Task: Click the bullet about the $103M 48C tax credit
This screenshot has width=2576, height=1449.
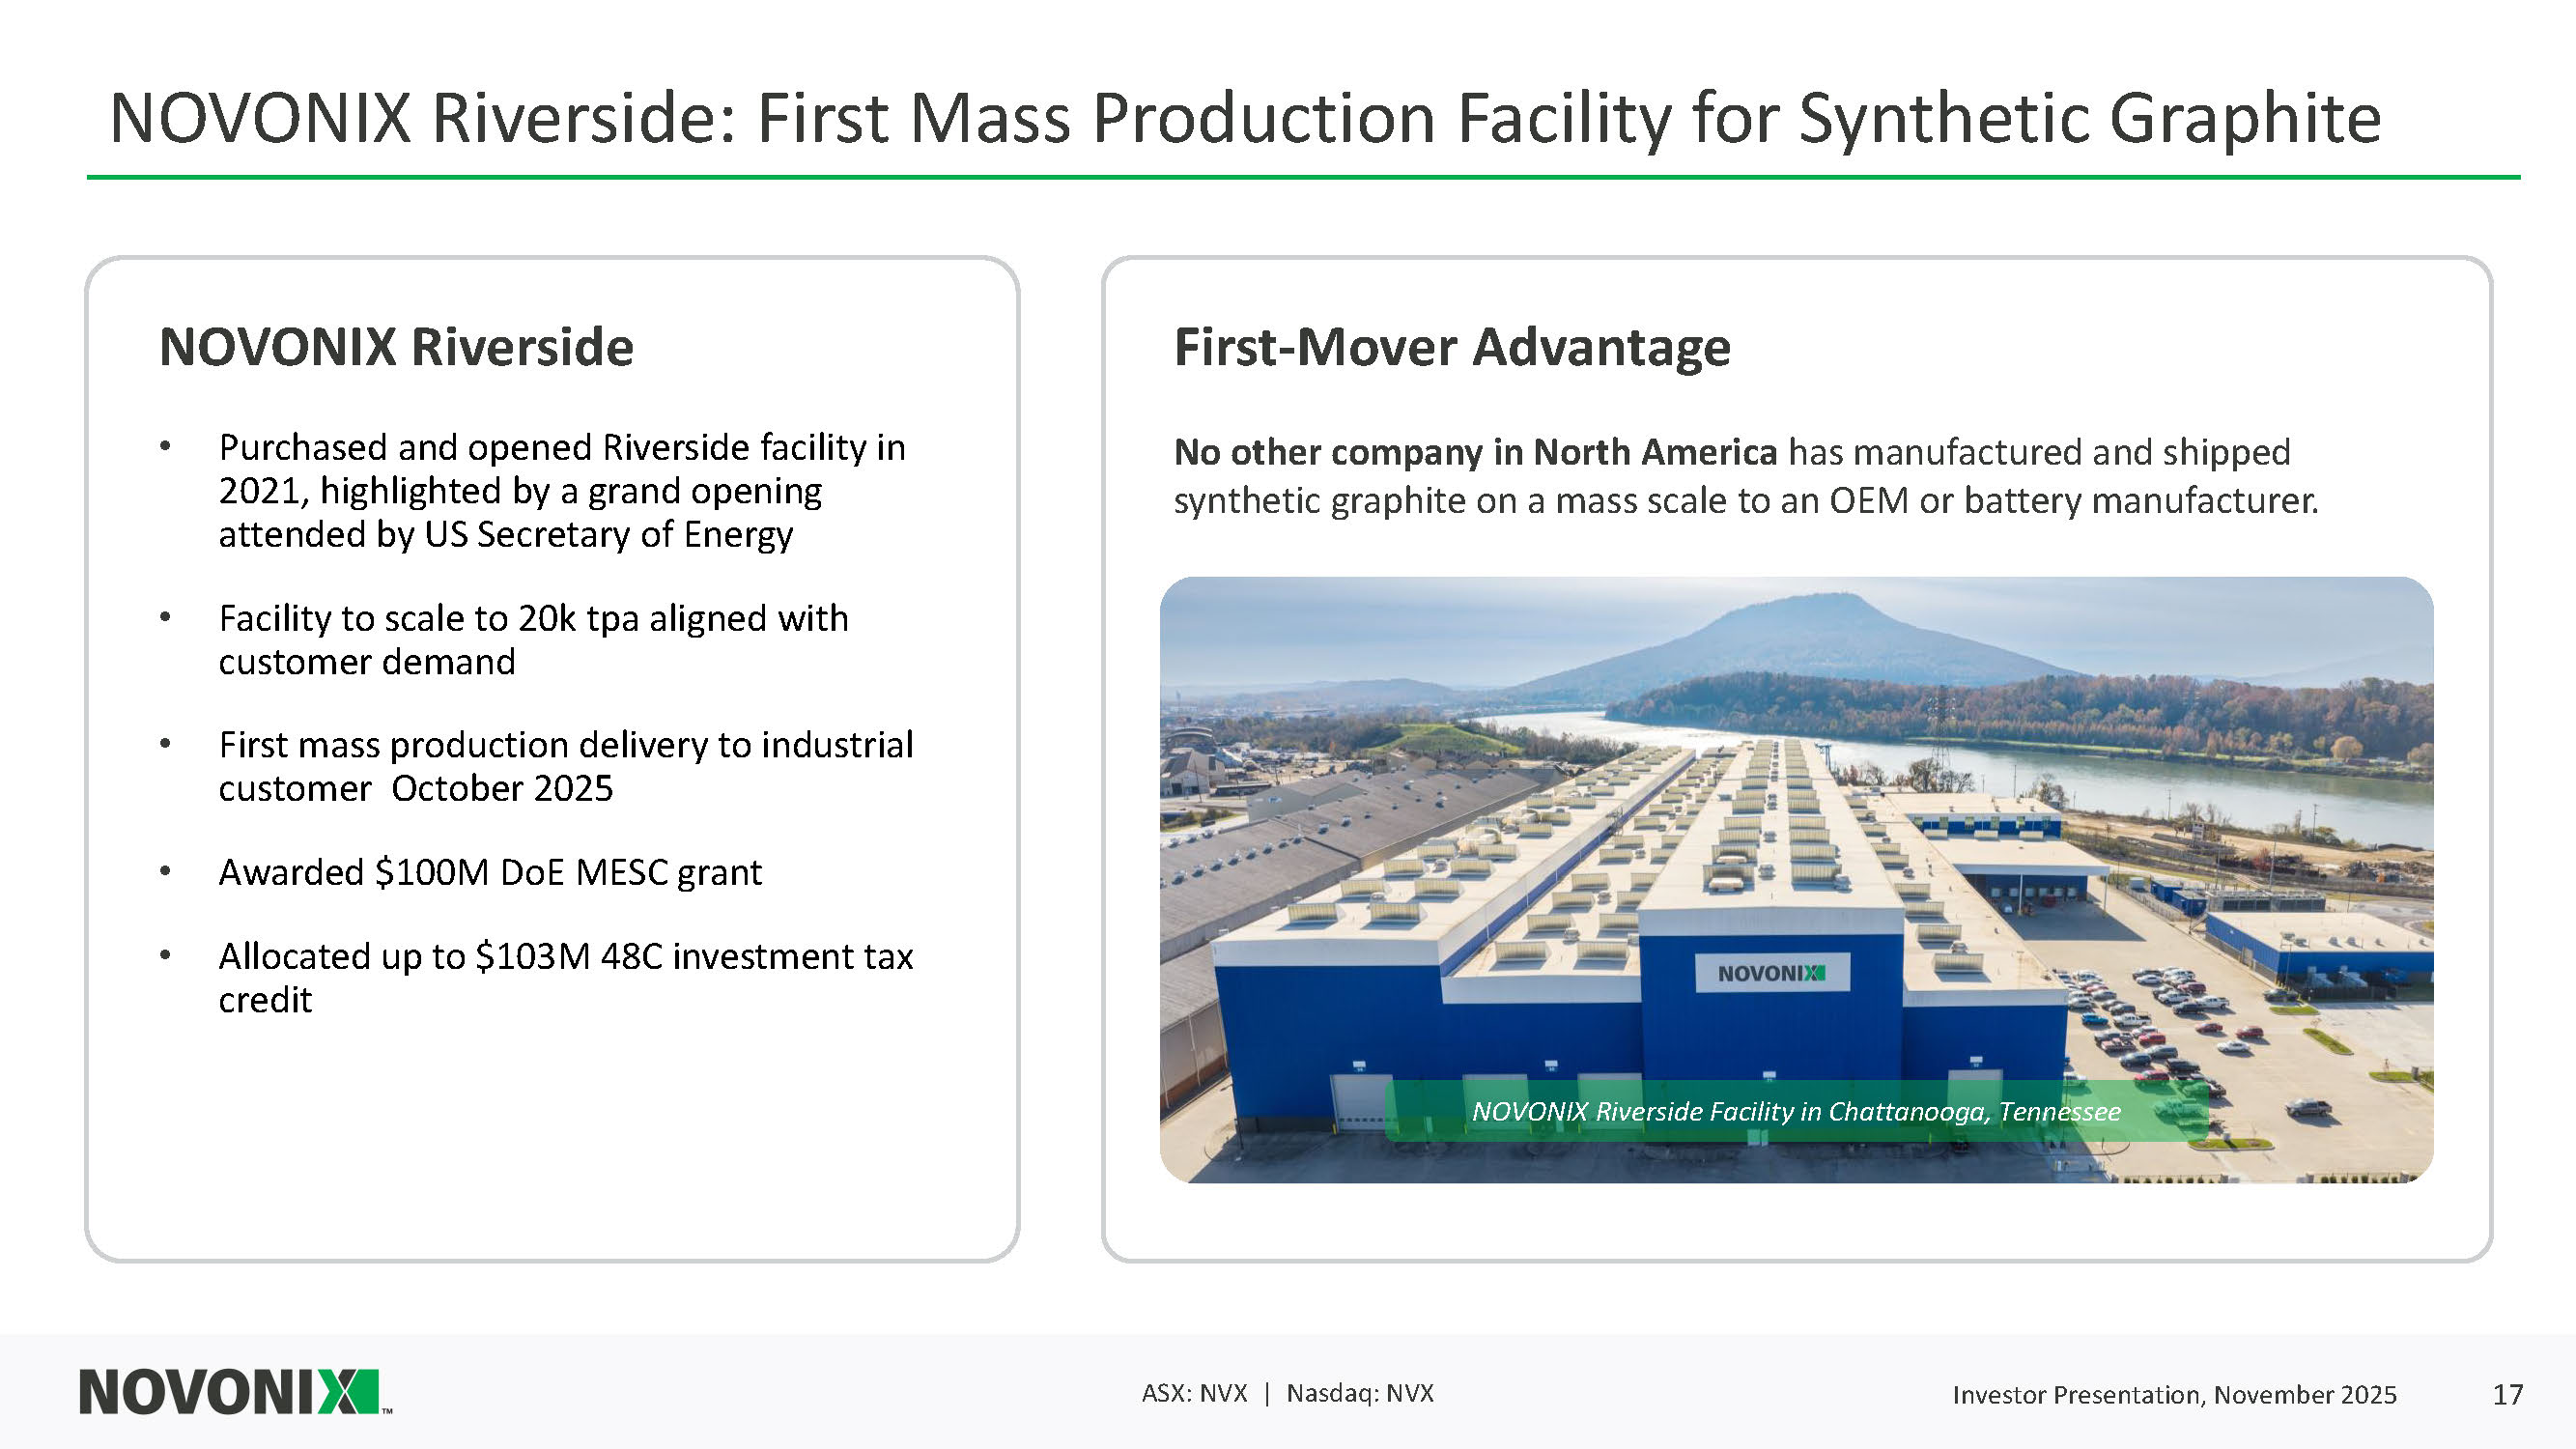Action: pos(565,977)
